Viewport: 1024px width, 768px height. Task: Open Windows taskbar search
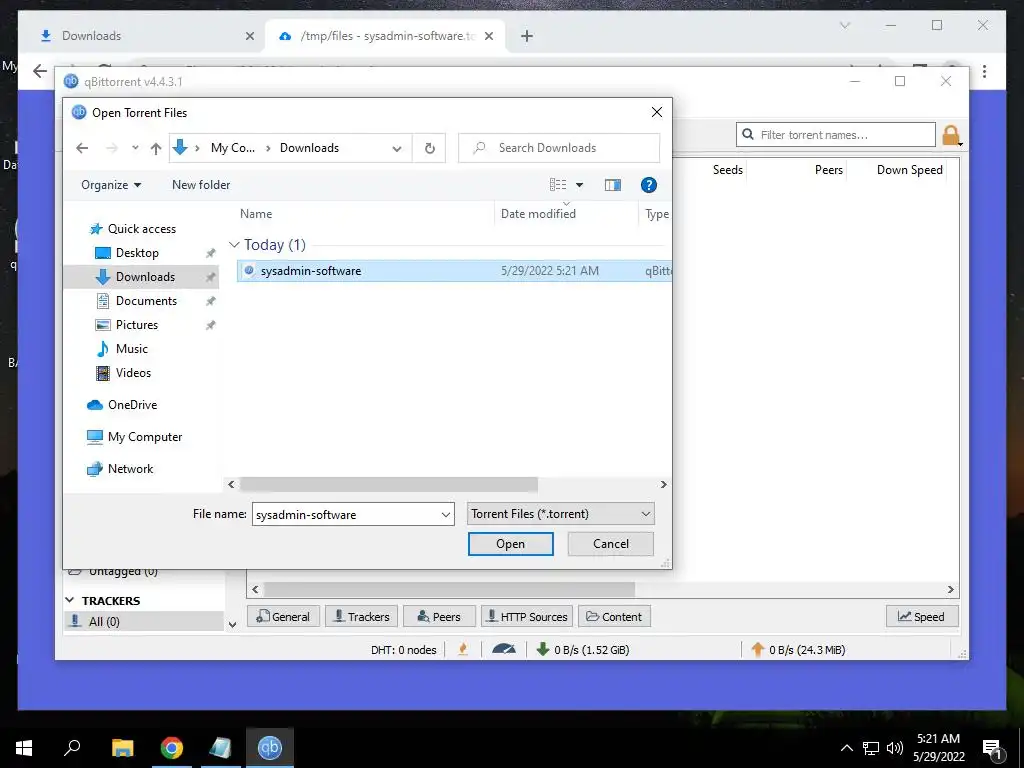72,748
